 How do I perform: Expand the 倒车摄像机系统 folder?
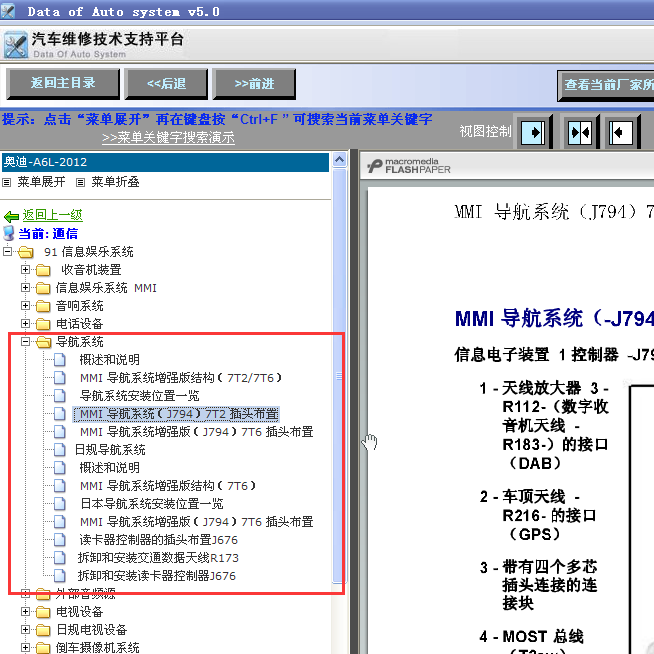25,647
